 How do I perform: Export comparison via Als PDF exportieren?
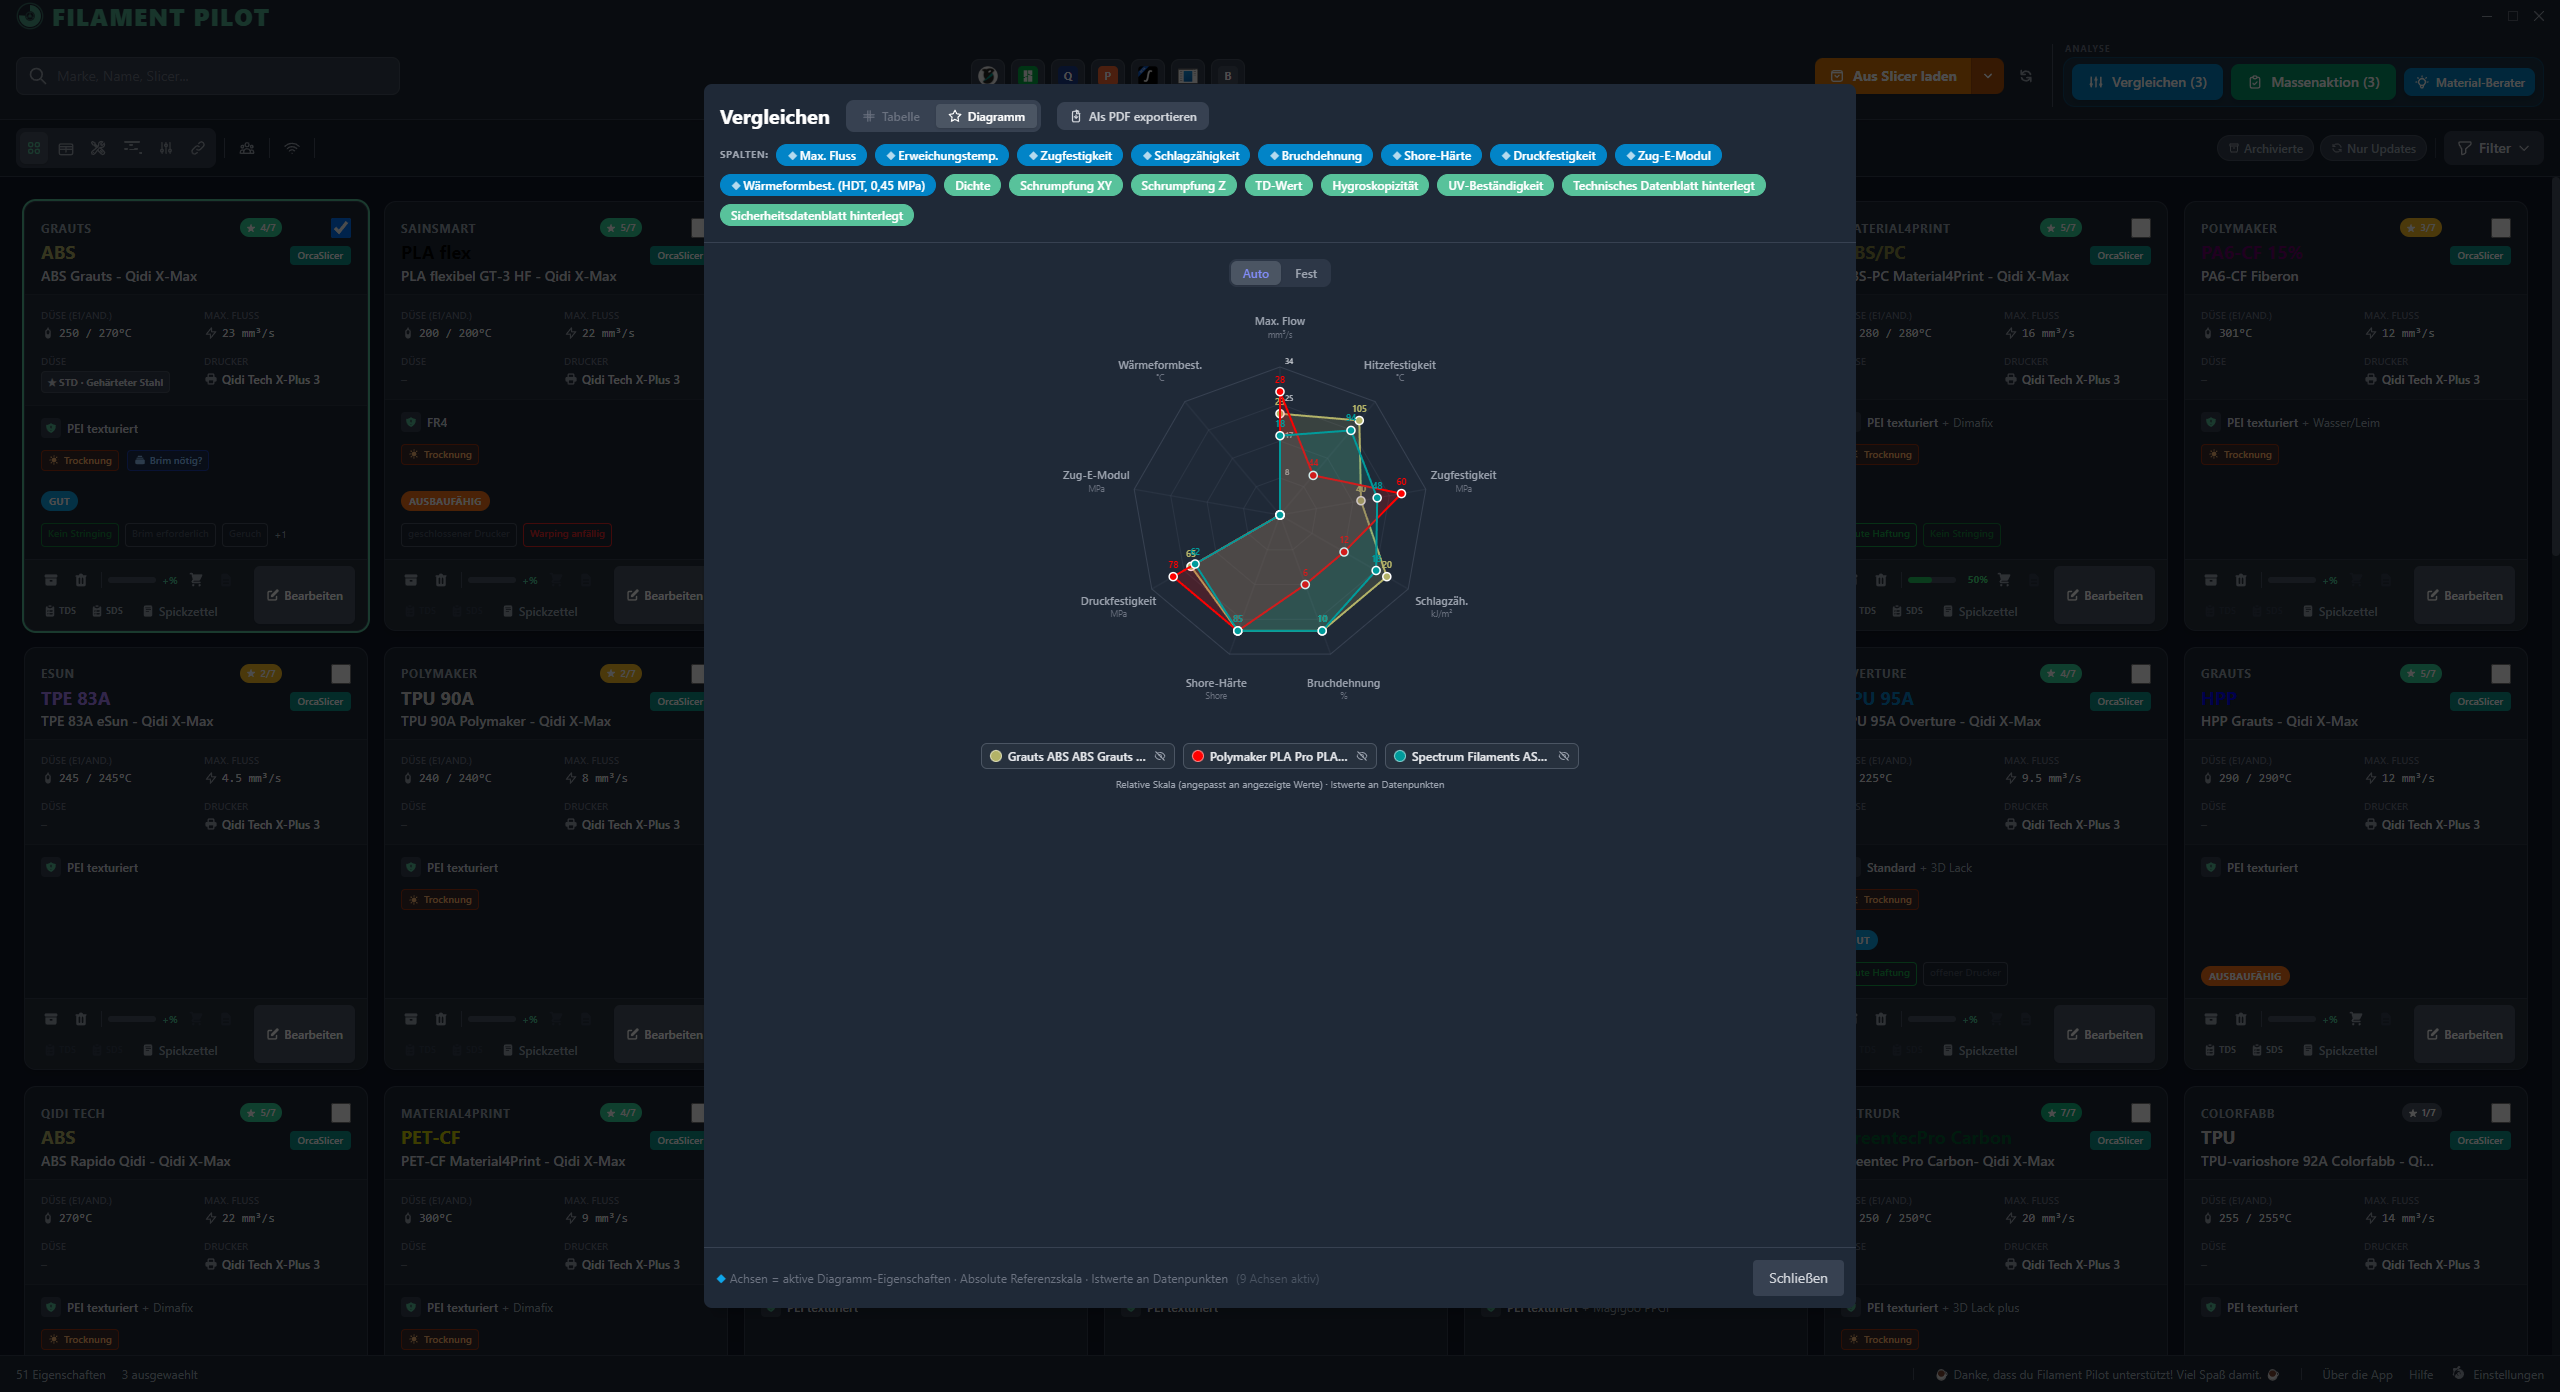point(1133,117)
